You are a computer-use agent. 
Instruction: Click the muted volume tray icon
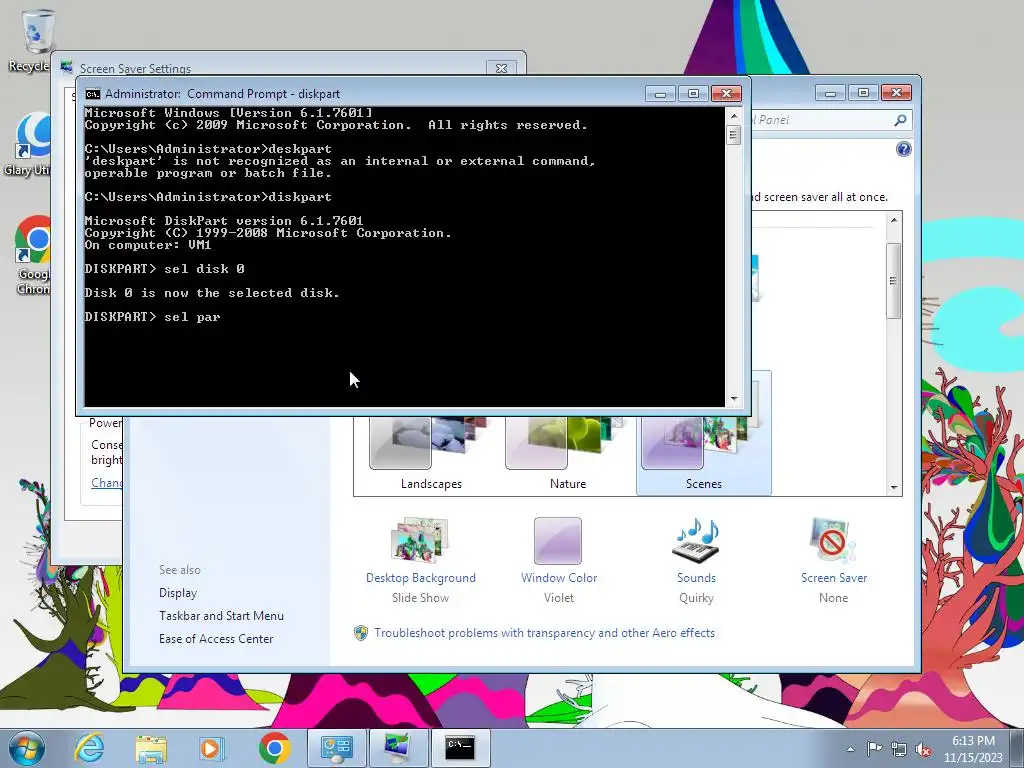click(923, 750)
